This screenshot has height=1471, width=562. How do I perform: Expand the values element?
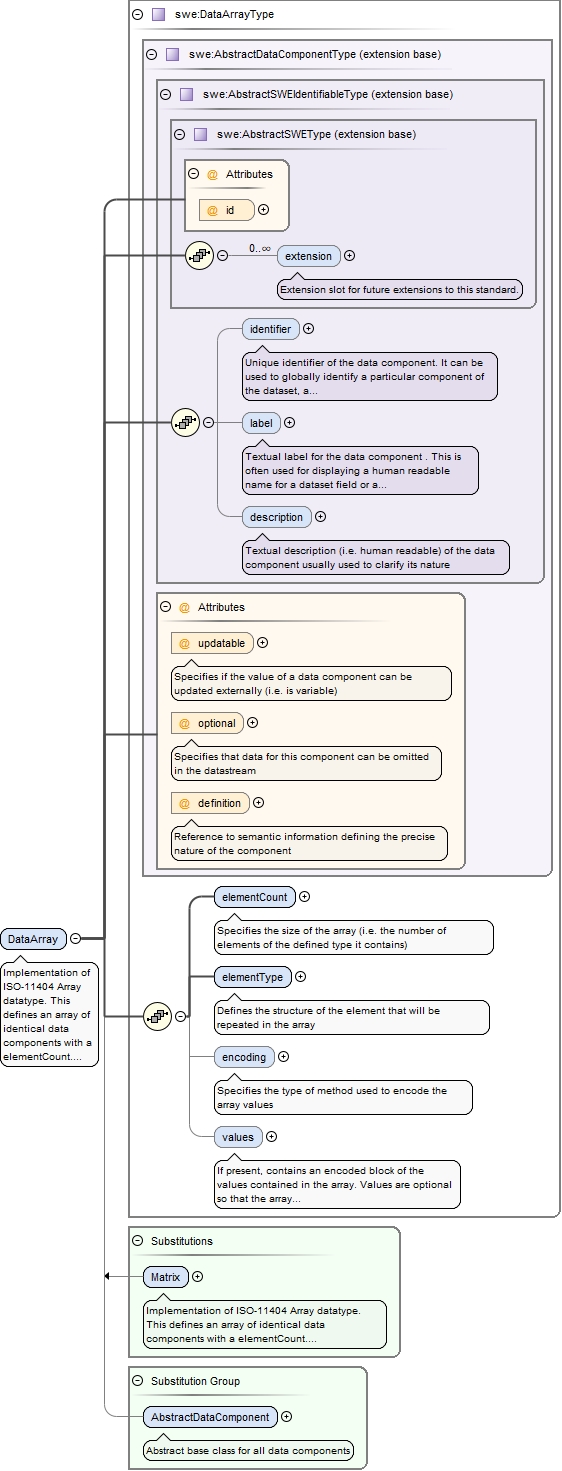[x=271, y=1136]
